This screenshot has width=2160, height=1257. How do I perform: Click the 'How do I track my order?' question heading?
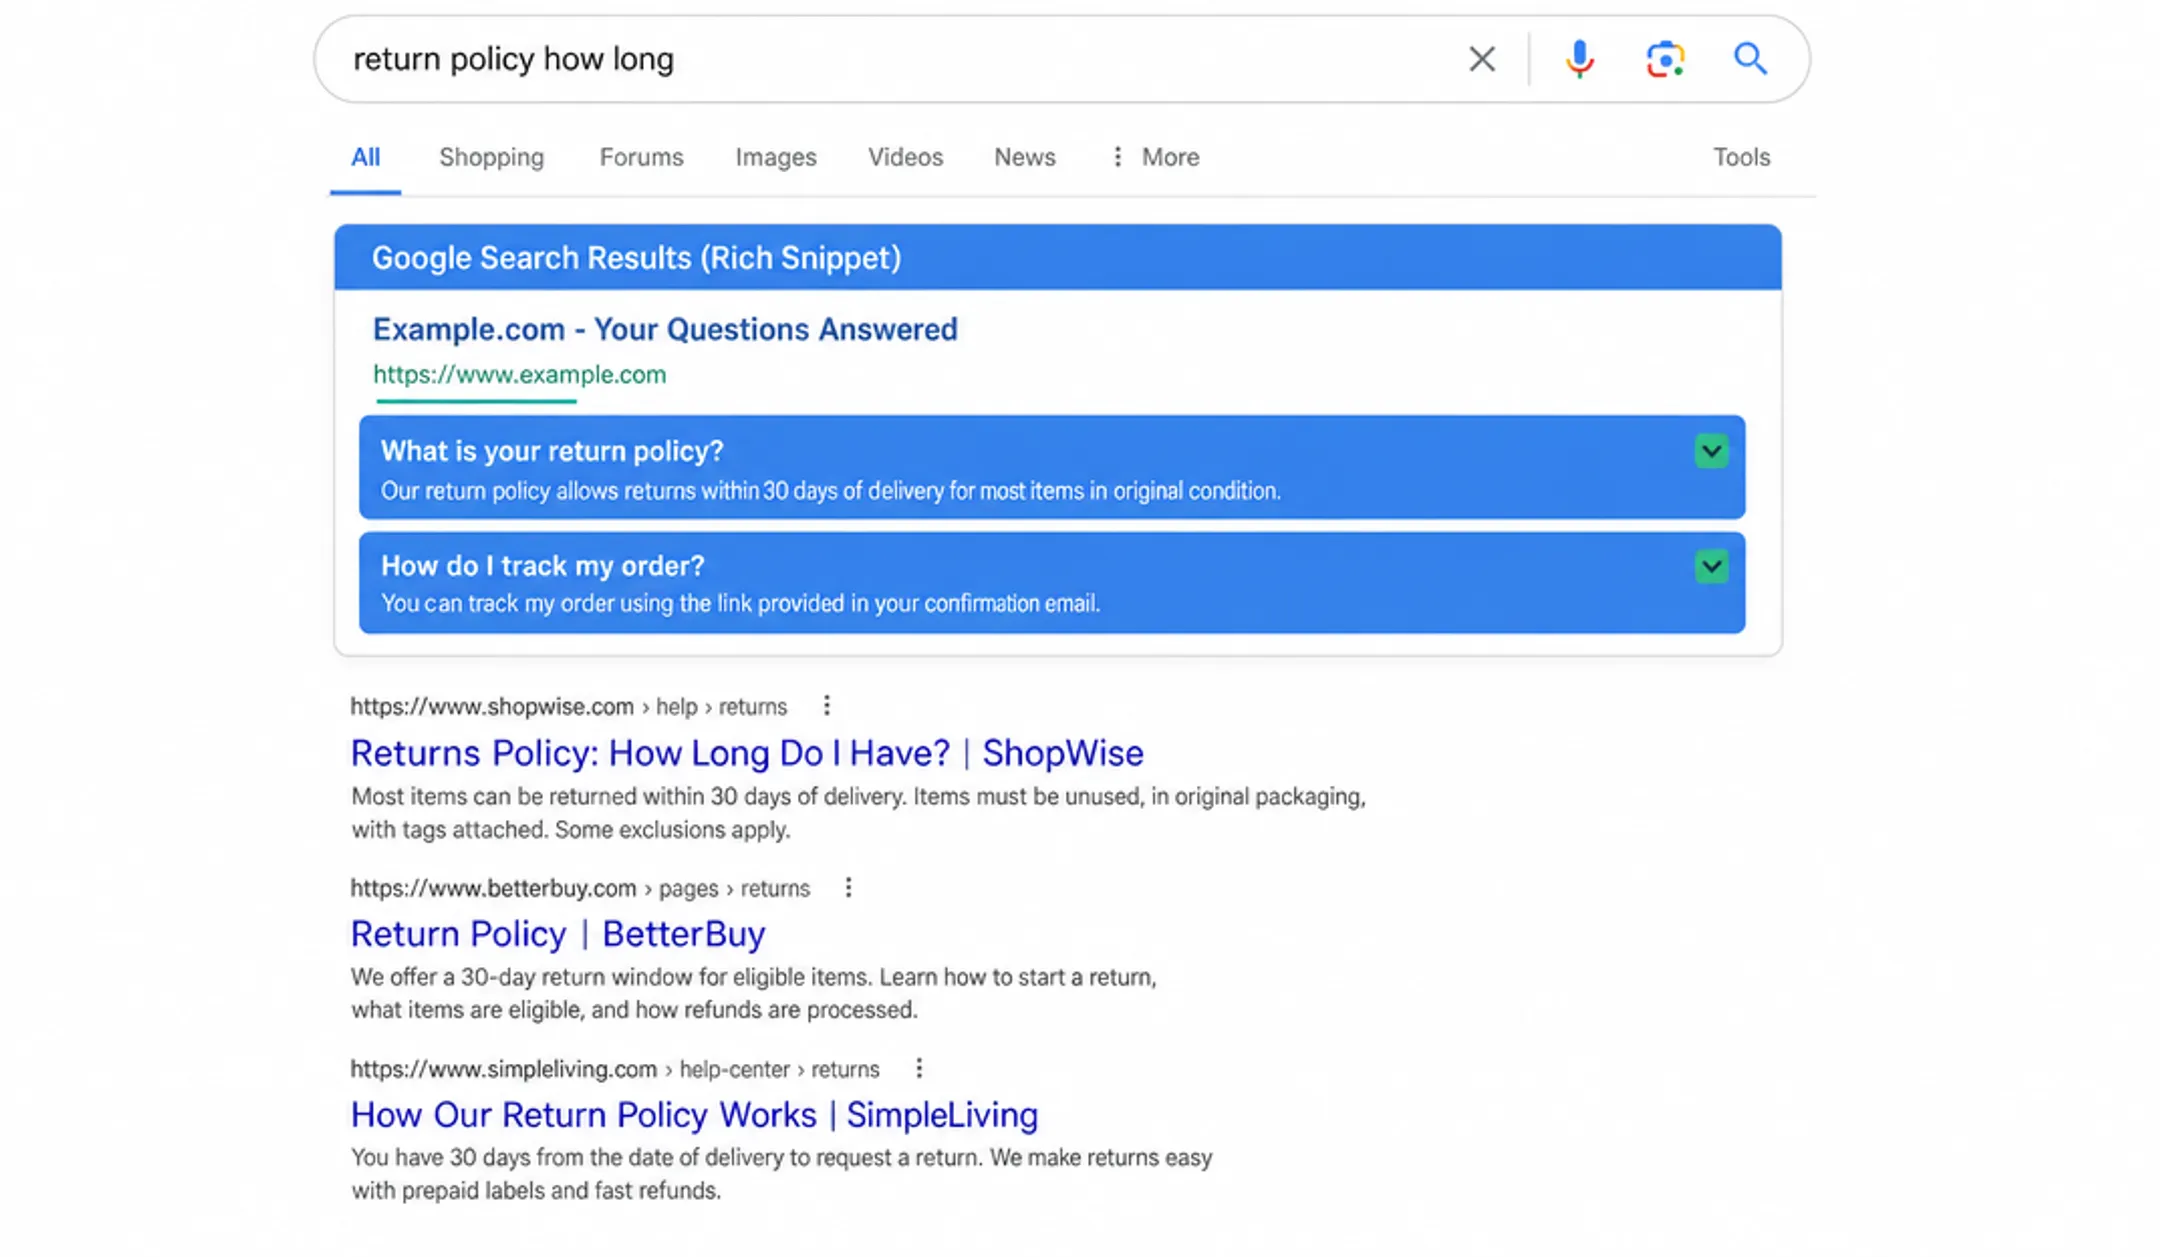[542, 566]
